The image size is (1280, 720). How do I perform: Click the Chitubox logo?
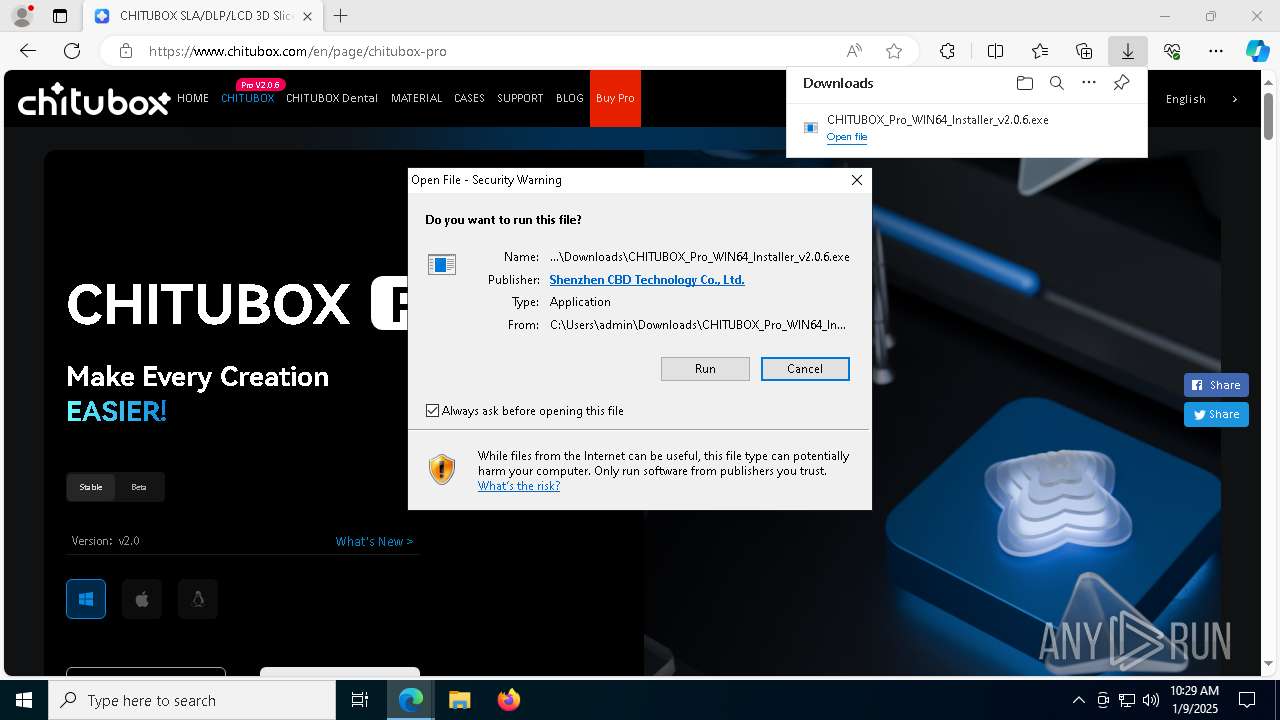pyautogui.click(x=93, y=99)
